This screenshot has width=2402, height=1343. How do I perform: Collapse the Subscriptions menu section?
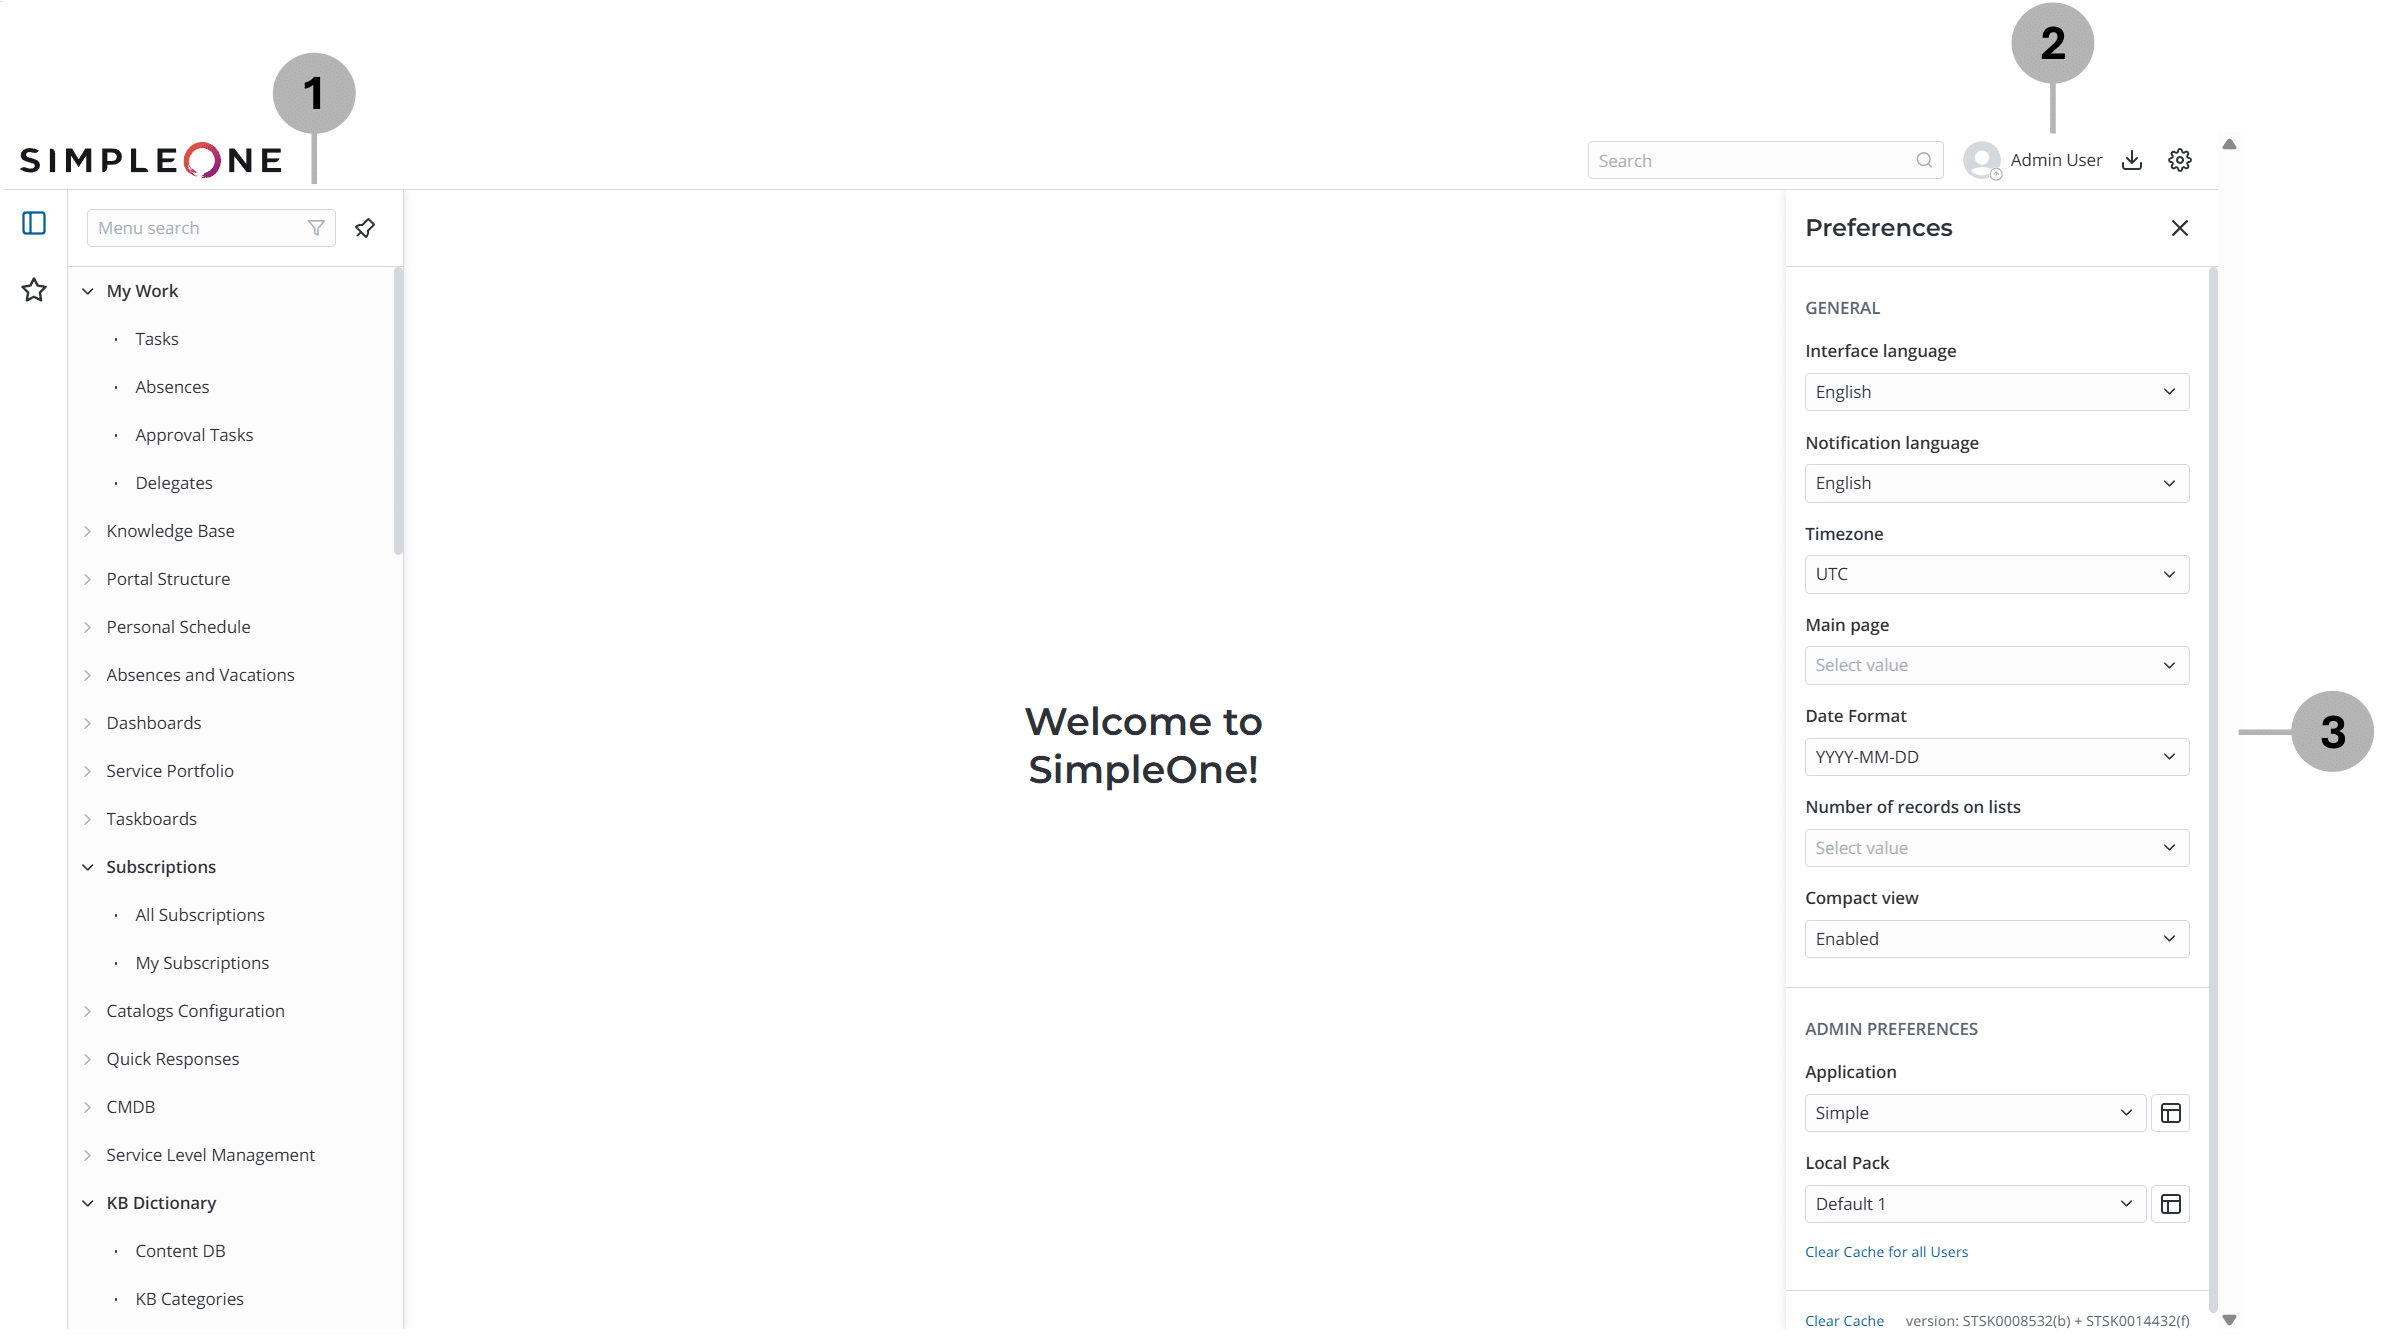tap(160, 867)
